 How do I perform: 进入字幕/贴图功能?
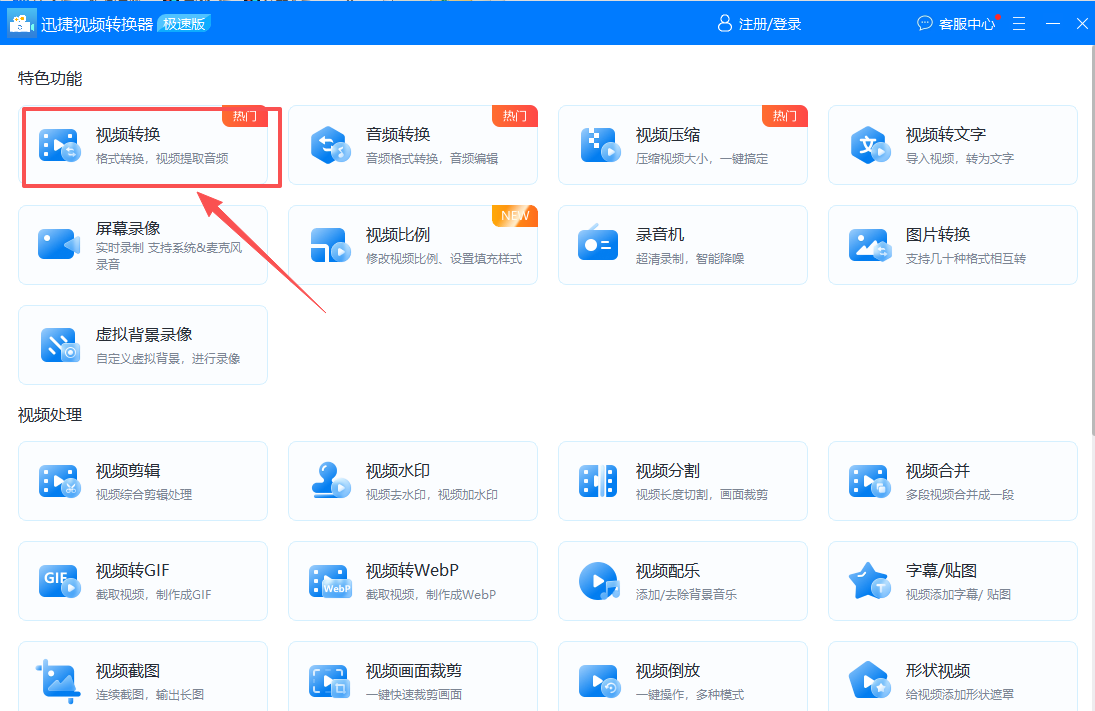[952, 581]
